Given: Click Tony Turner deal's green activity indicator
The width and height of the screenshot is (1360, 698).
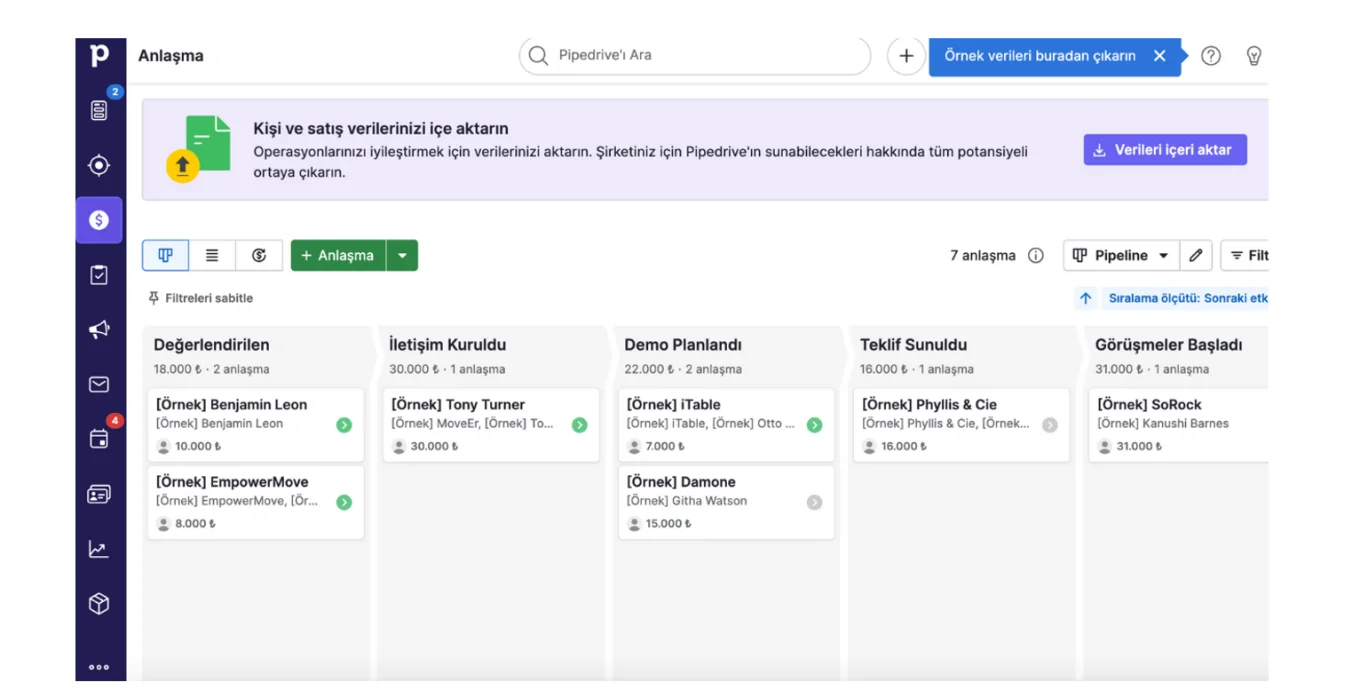Looking at the screenshot, I should [x=579, y=425].
